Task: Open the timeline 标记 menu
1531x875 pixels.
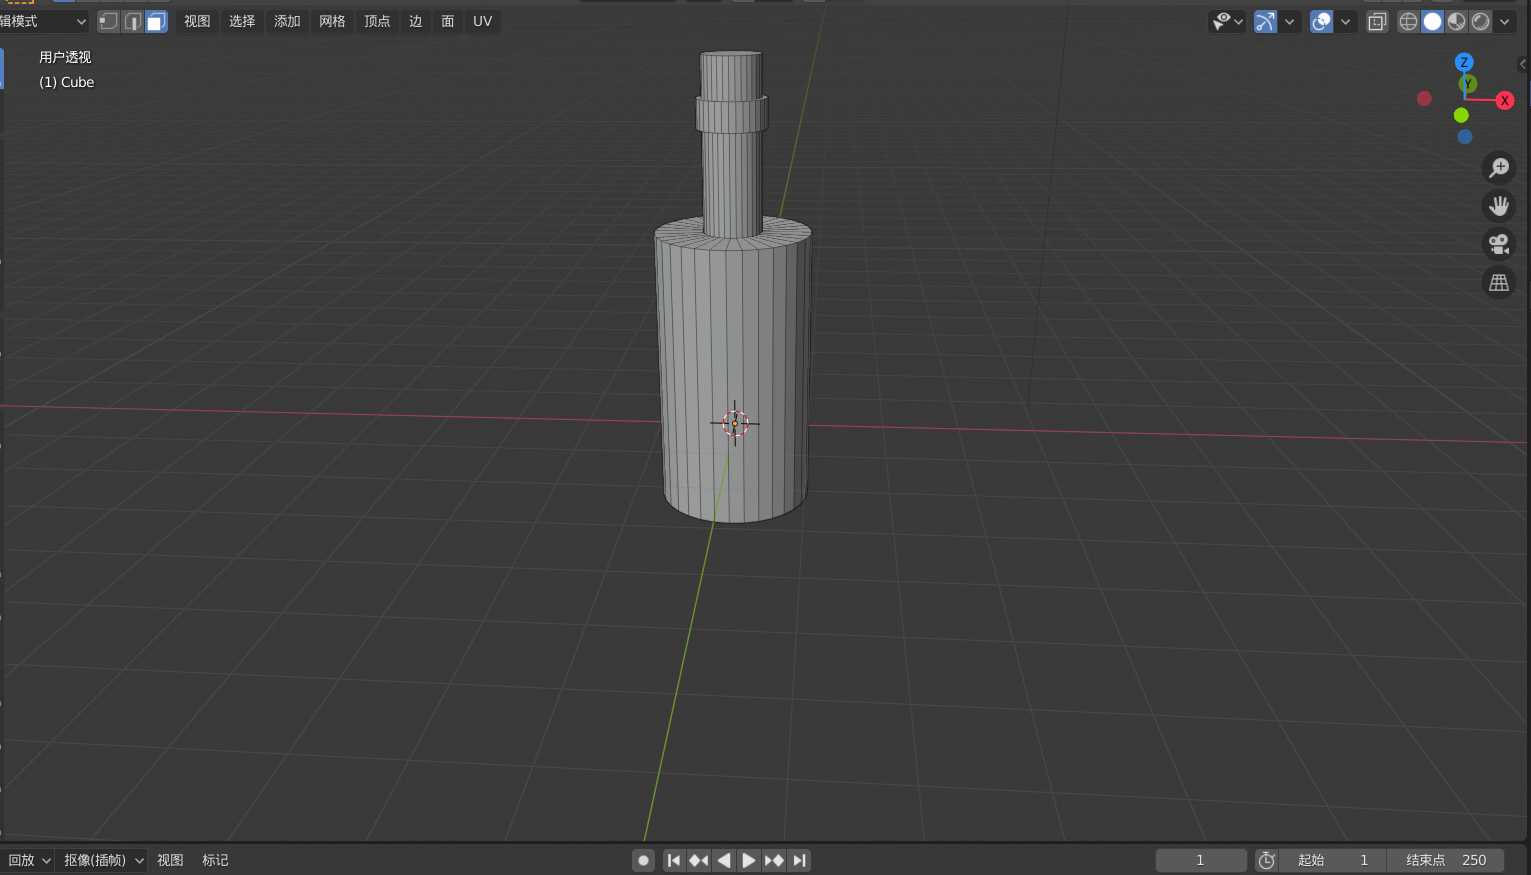Action: tap(215, 860)
